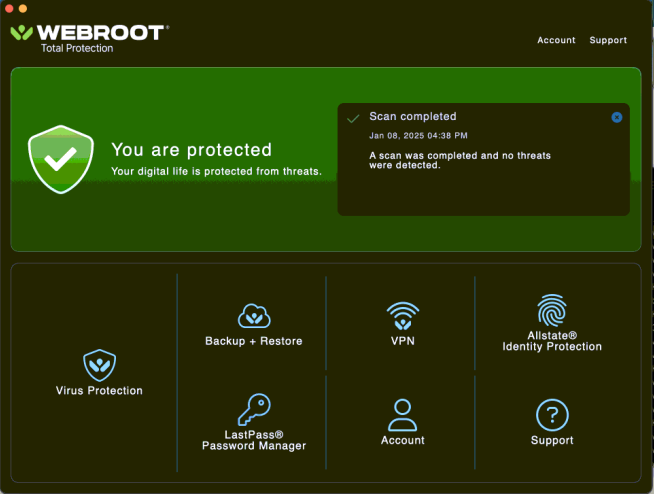Screen dimensions: 654x494
Task: Click the Allstate Identity Protection label
Action: point(552,341)
